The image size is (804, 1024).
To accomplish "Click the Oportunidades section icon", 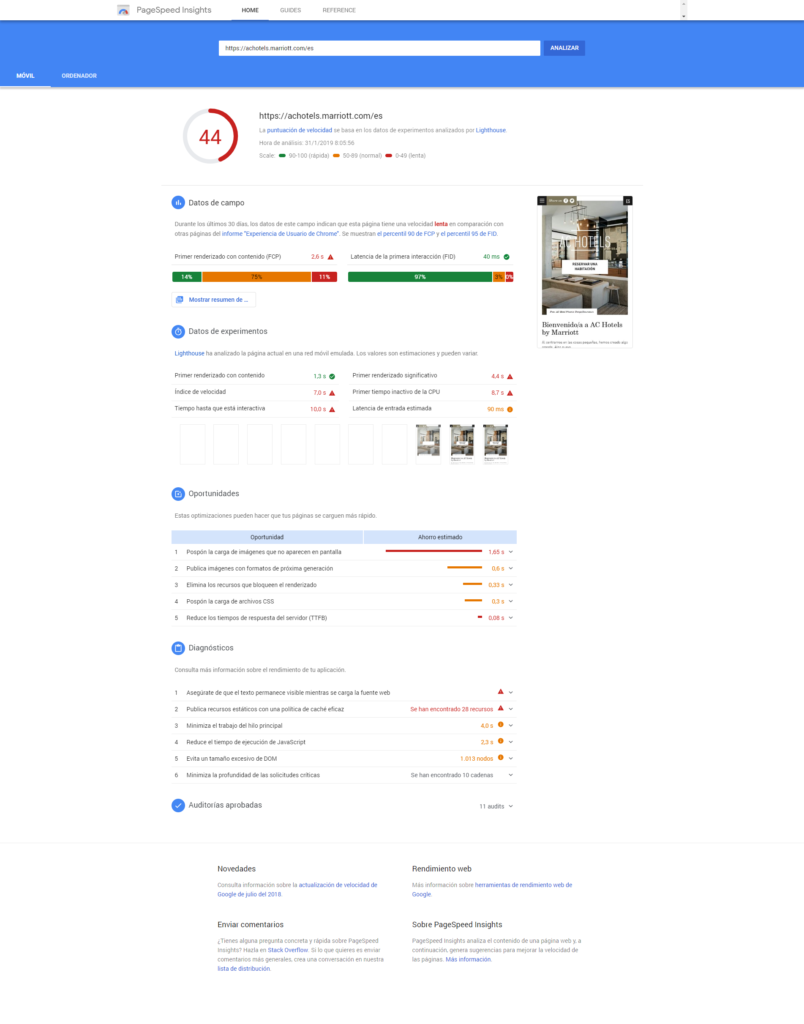I will [x=178, y=493].
